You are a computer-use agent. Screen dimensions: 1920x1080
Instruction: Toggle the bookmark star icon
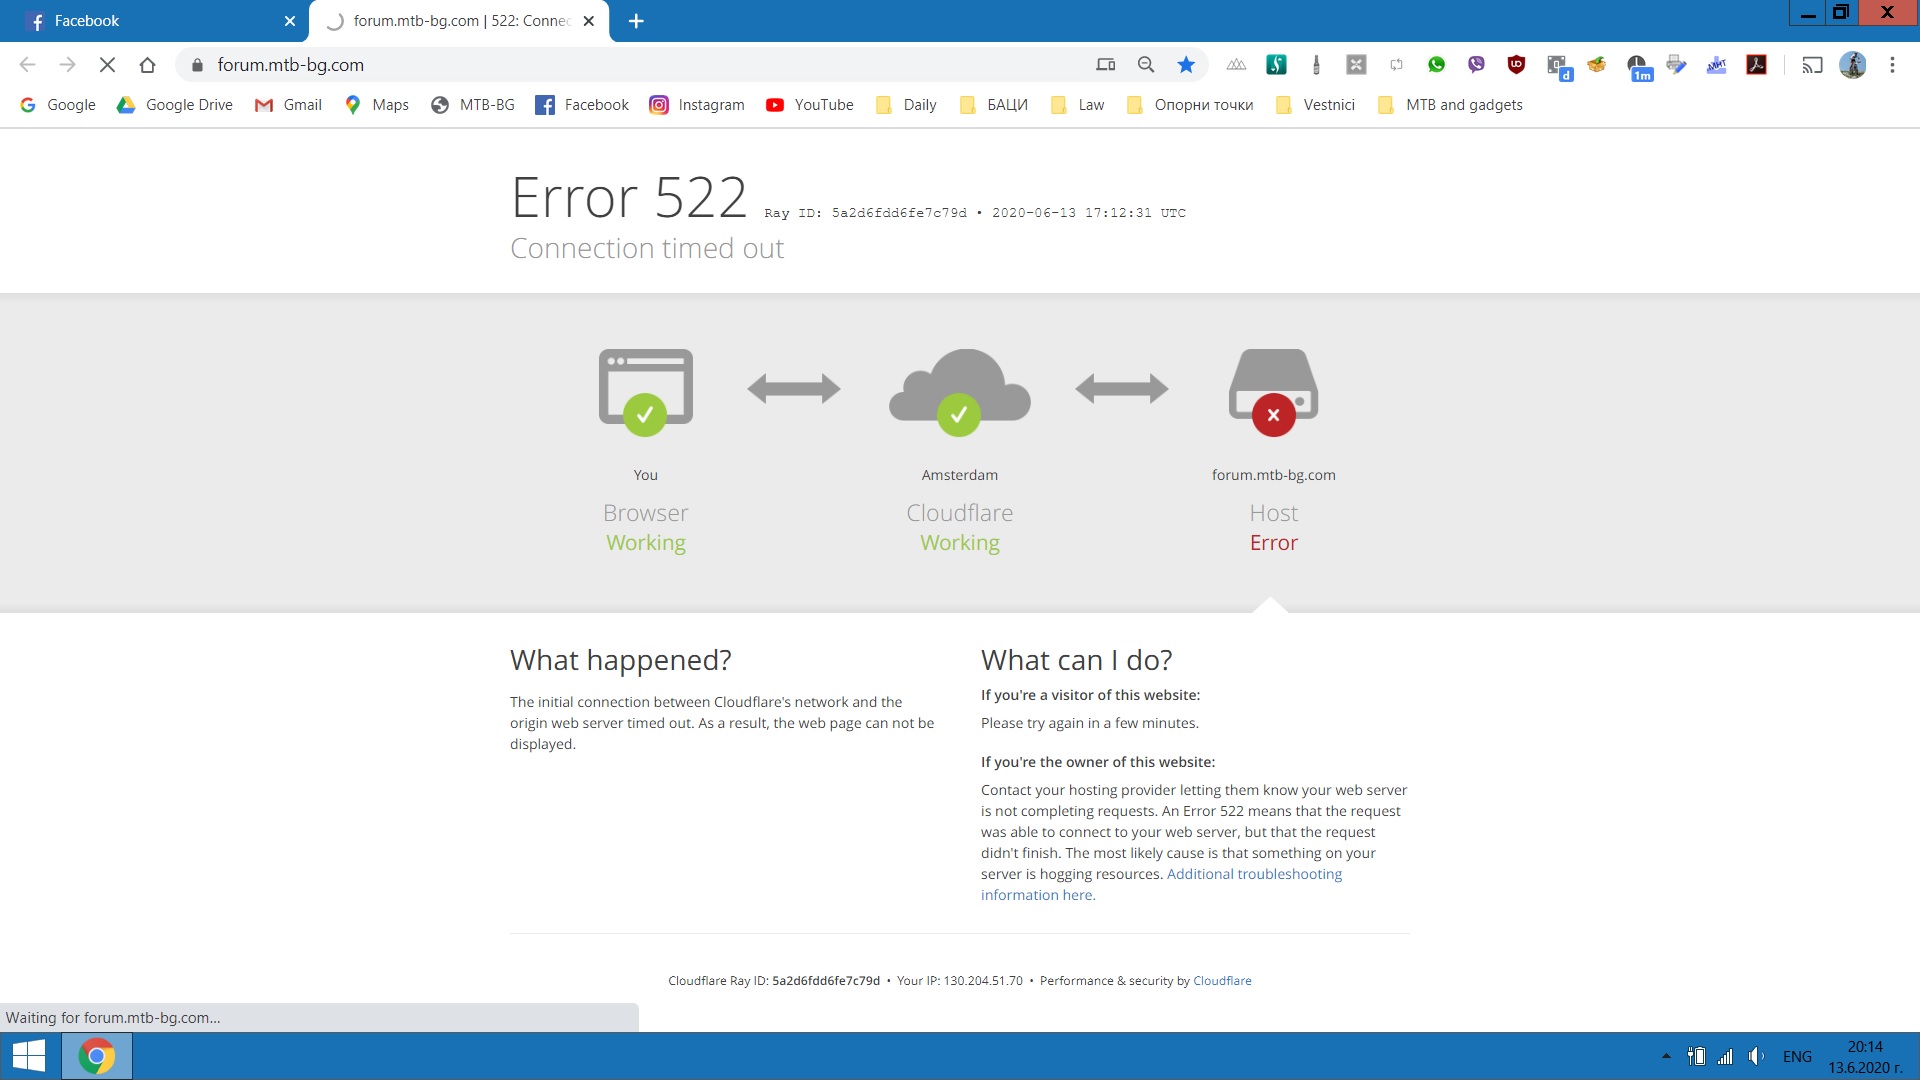pos(1186,65)
